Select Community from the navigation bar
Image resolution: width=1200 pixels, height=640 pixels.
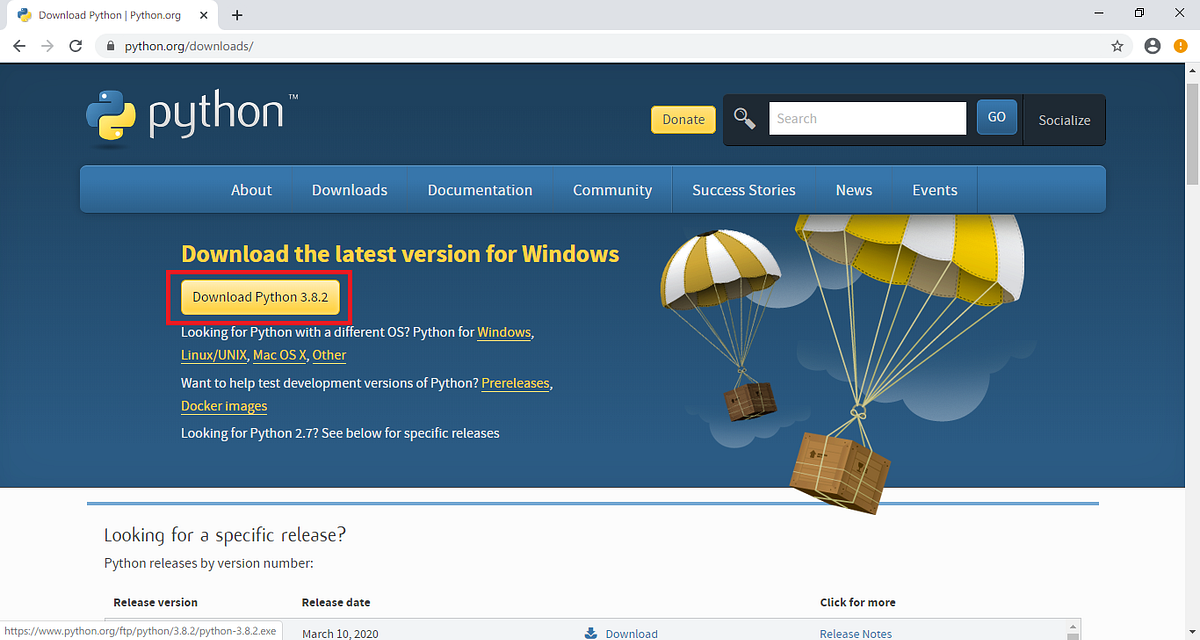pyautogui.click(x=612, y=189)
